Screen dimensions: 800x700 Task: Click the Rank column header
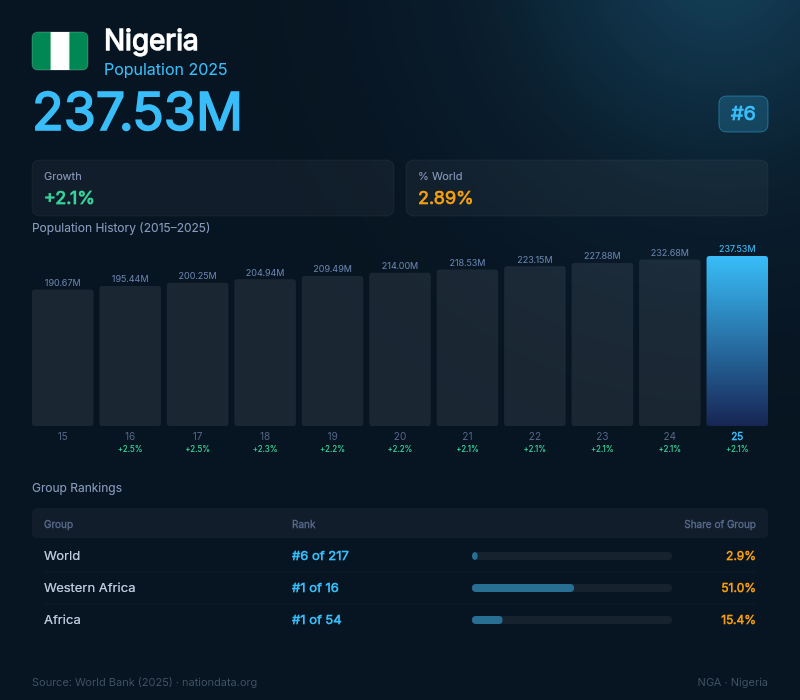[x=304, y=524]
